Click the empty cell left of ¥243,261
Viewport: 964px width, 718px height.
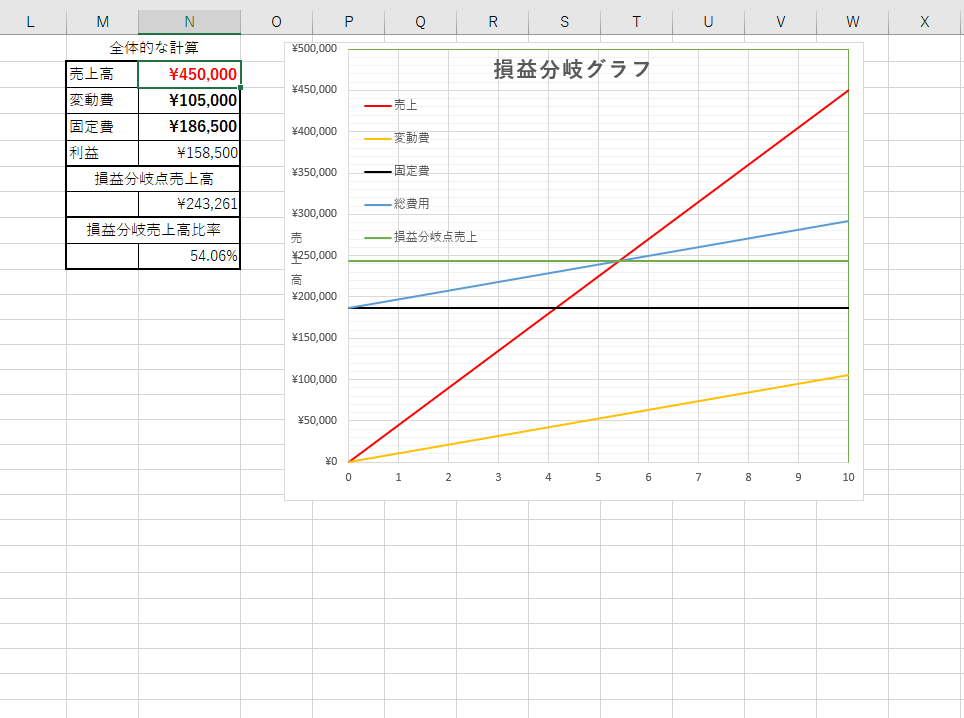coord(102,204)
